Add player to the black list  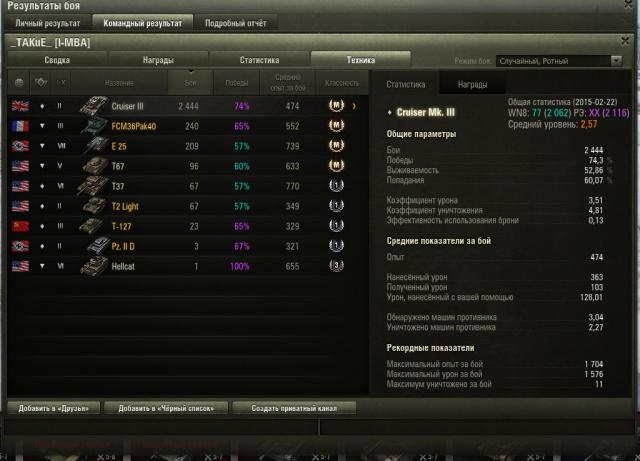(166, 408)
